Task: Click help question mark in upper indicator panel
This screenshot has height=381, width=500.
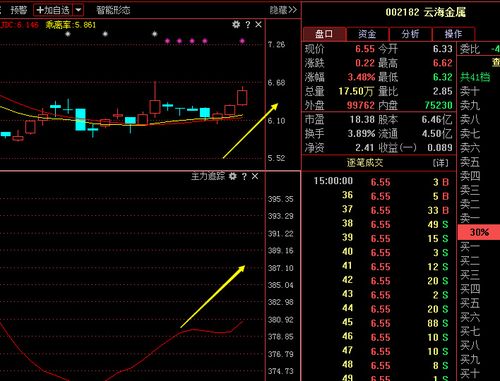Action: pos(248,25)
